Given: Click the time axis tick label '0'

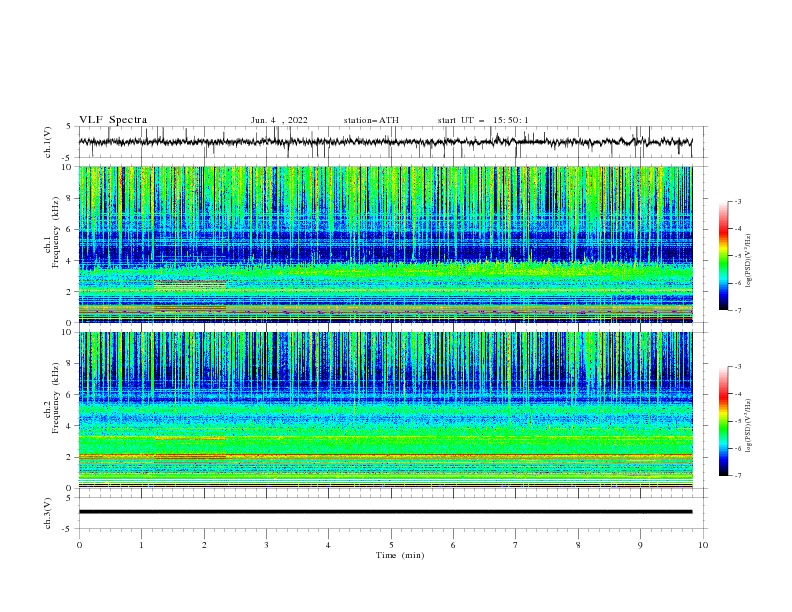Looking at the screenshot, I should pyautogui.click(x=79, y=545).
